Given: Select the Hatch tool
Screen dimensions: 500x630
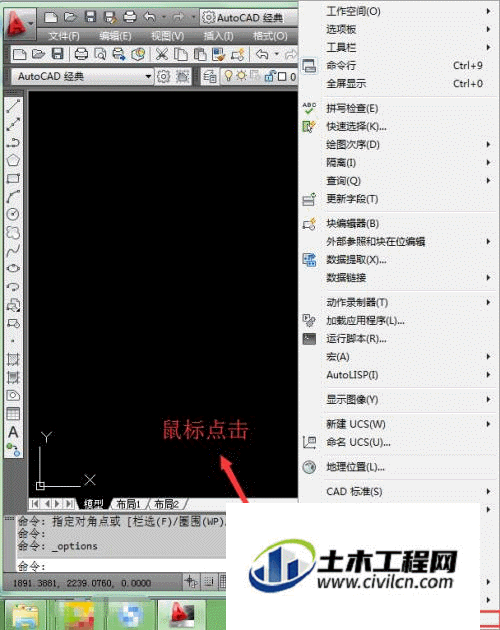Looking at the screenshot, I should tap(13, 359).
